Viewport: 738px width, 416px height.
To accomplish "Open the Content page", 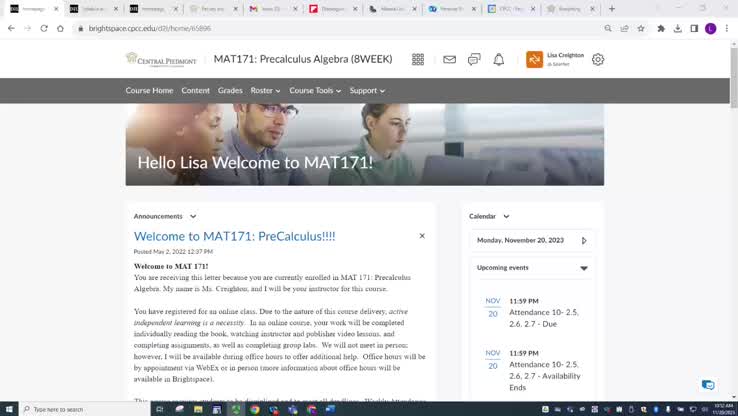I will [195, 91].
